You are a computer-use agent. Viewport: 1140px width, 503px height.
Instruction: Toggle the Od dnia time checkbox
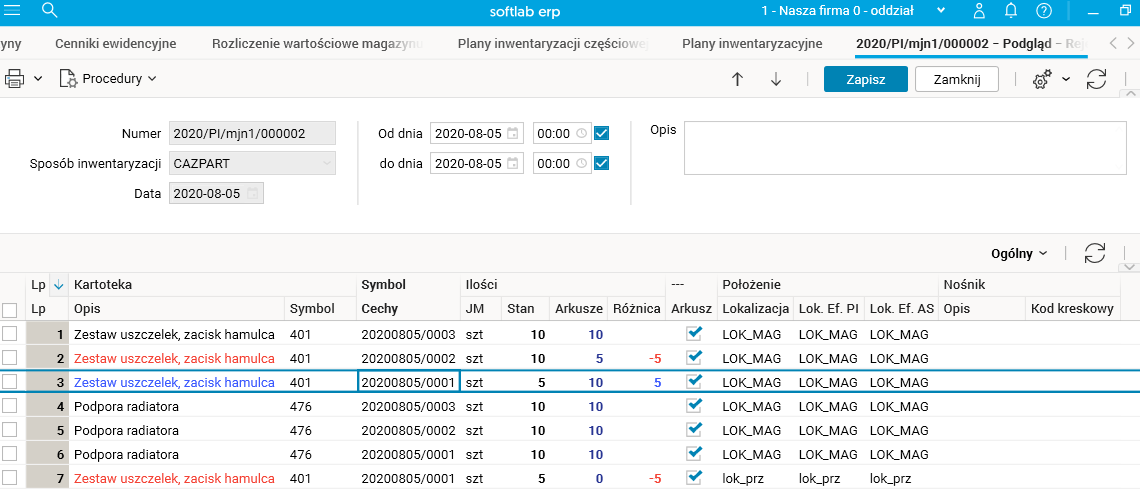602,133
